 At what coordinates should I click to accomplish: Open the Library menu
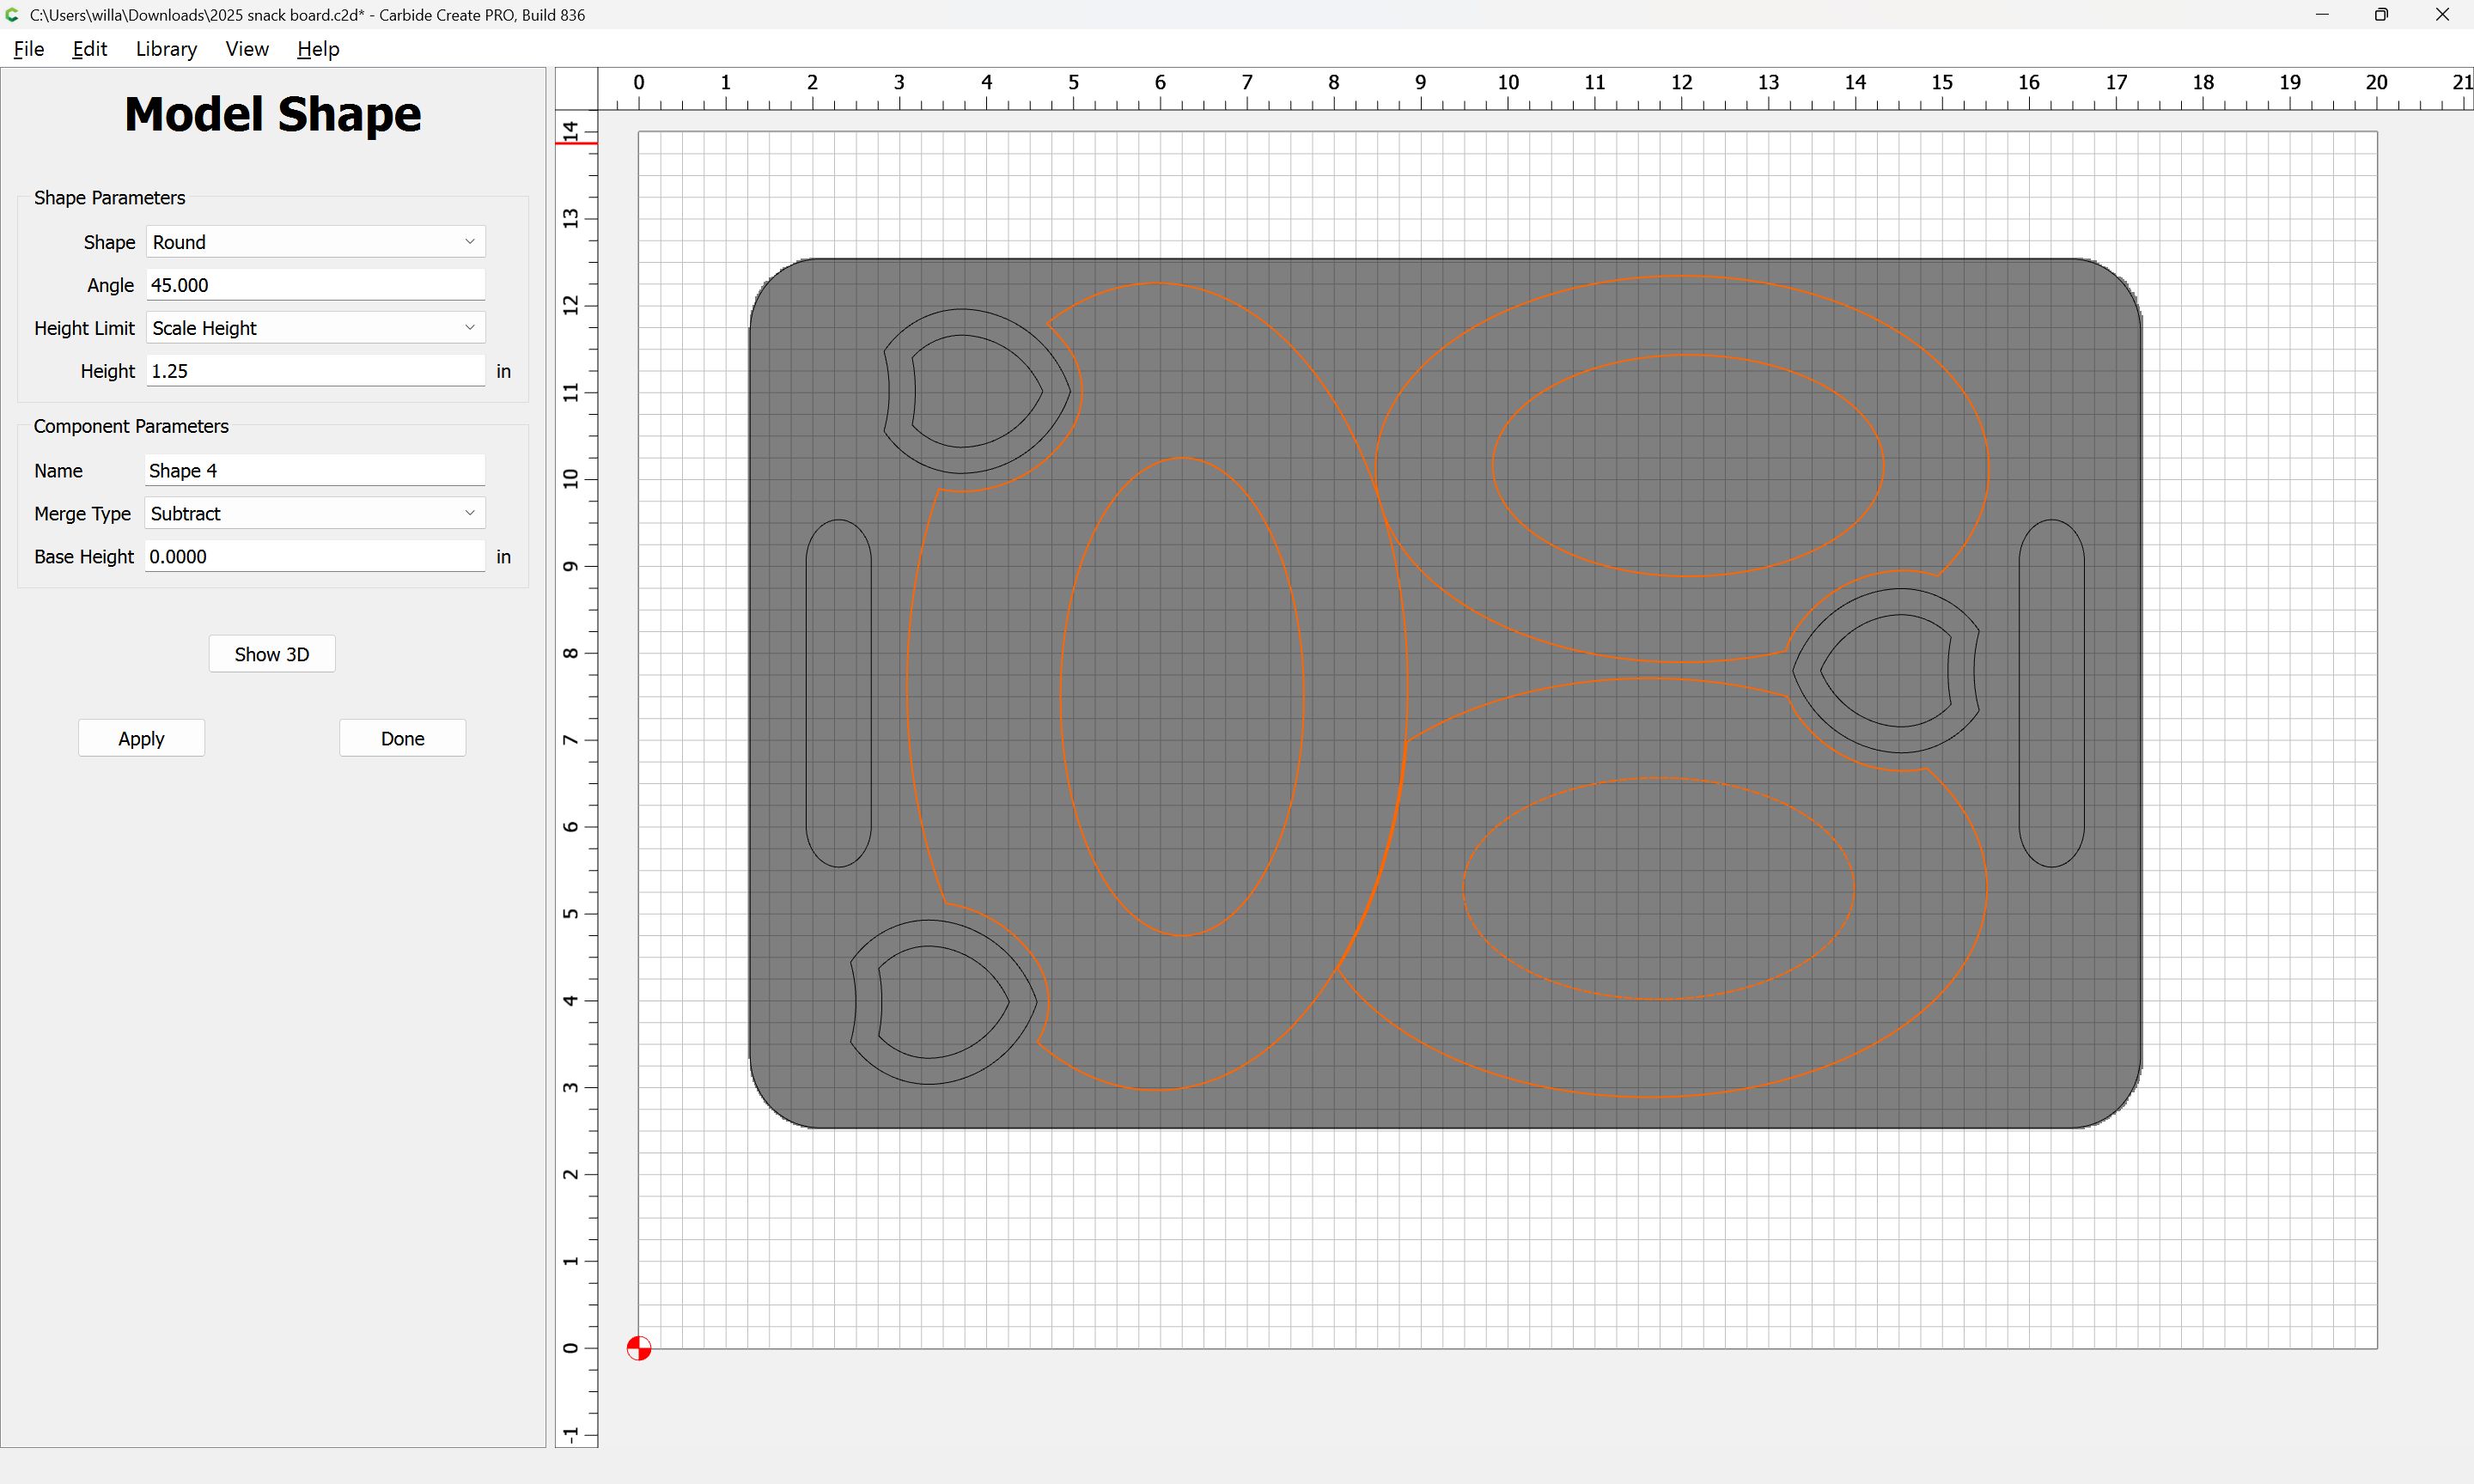166,49
